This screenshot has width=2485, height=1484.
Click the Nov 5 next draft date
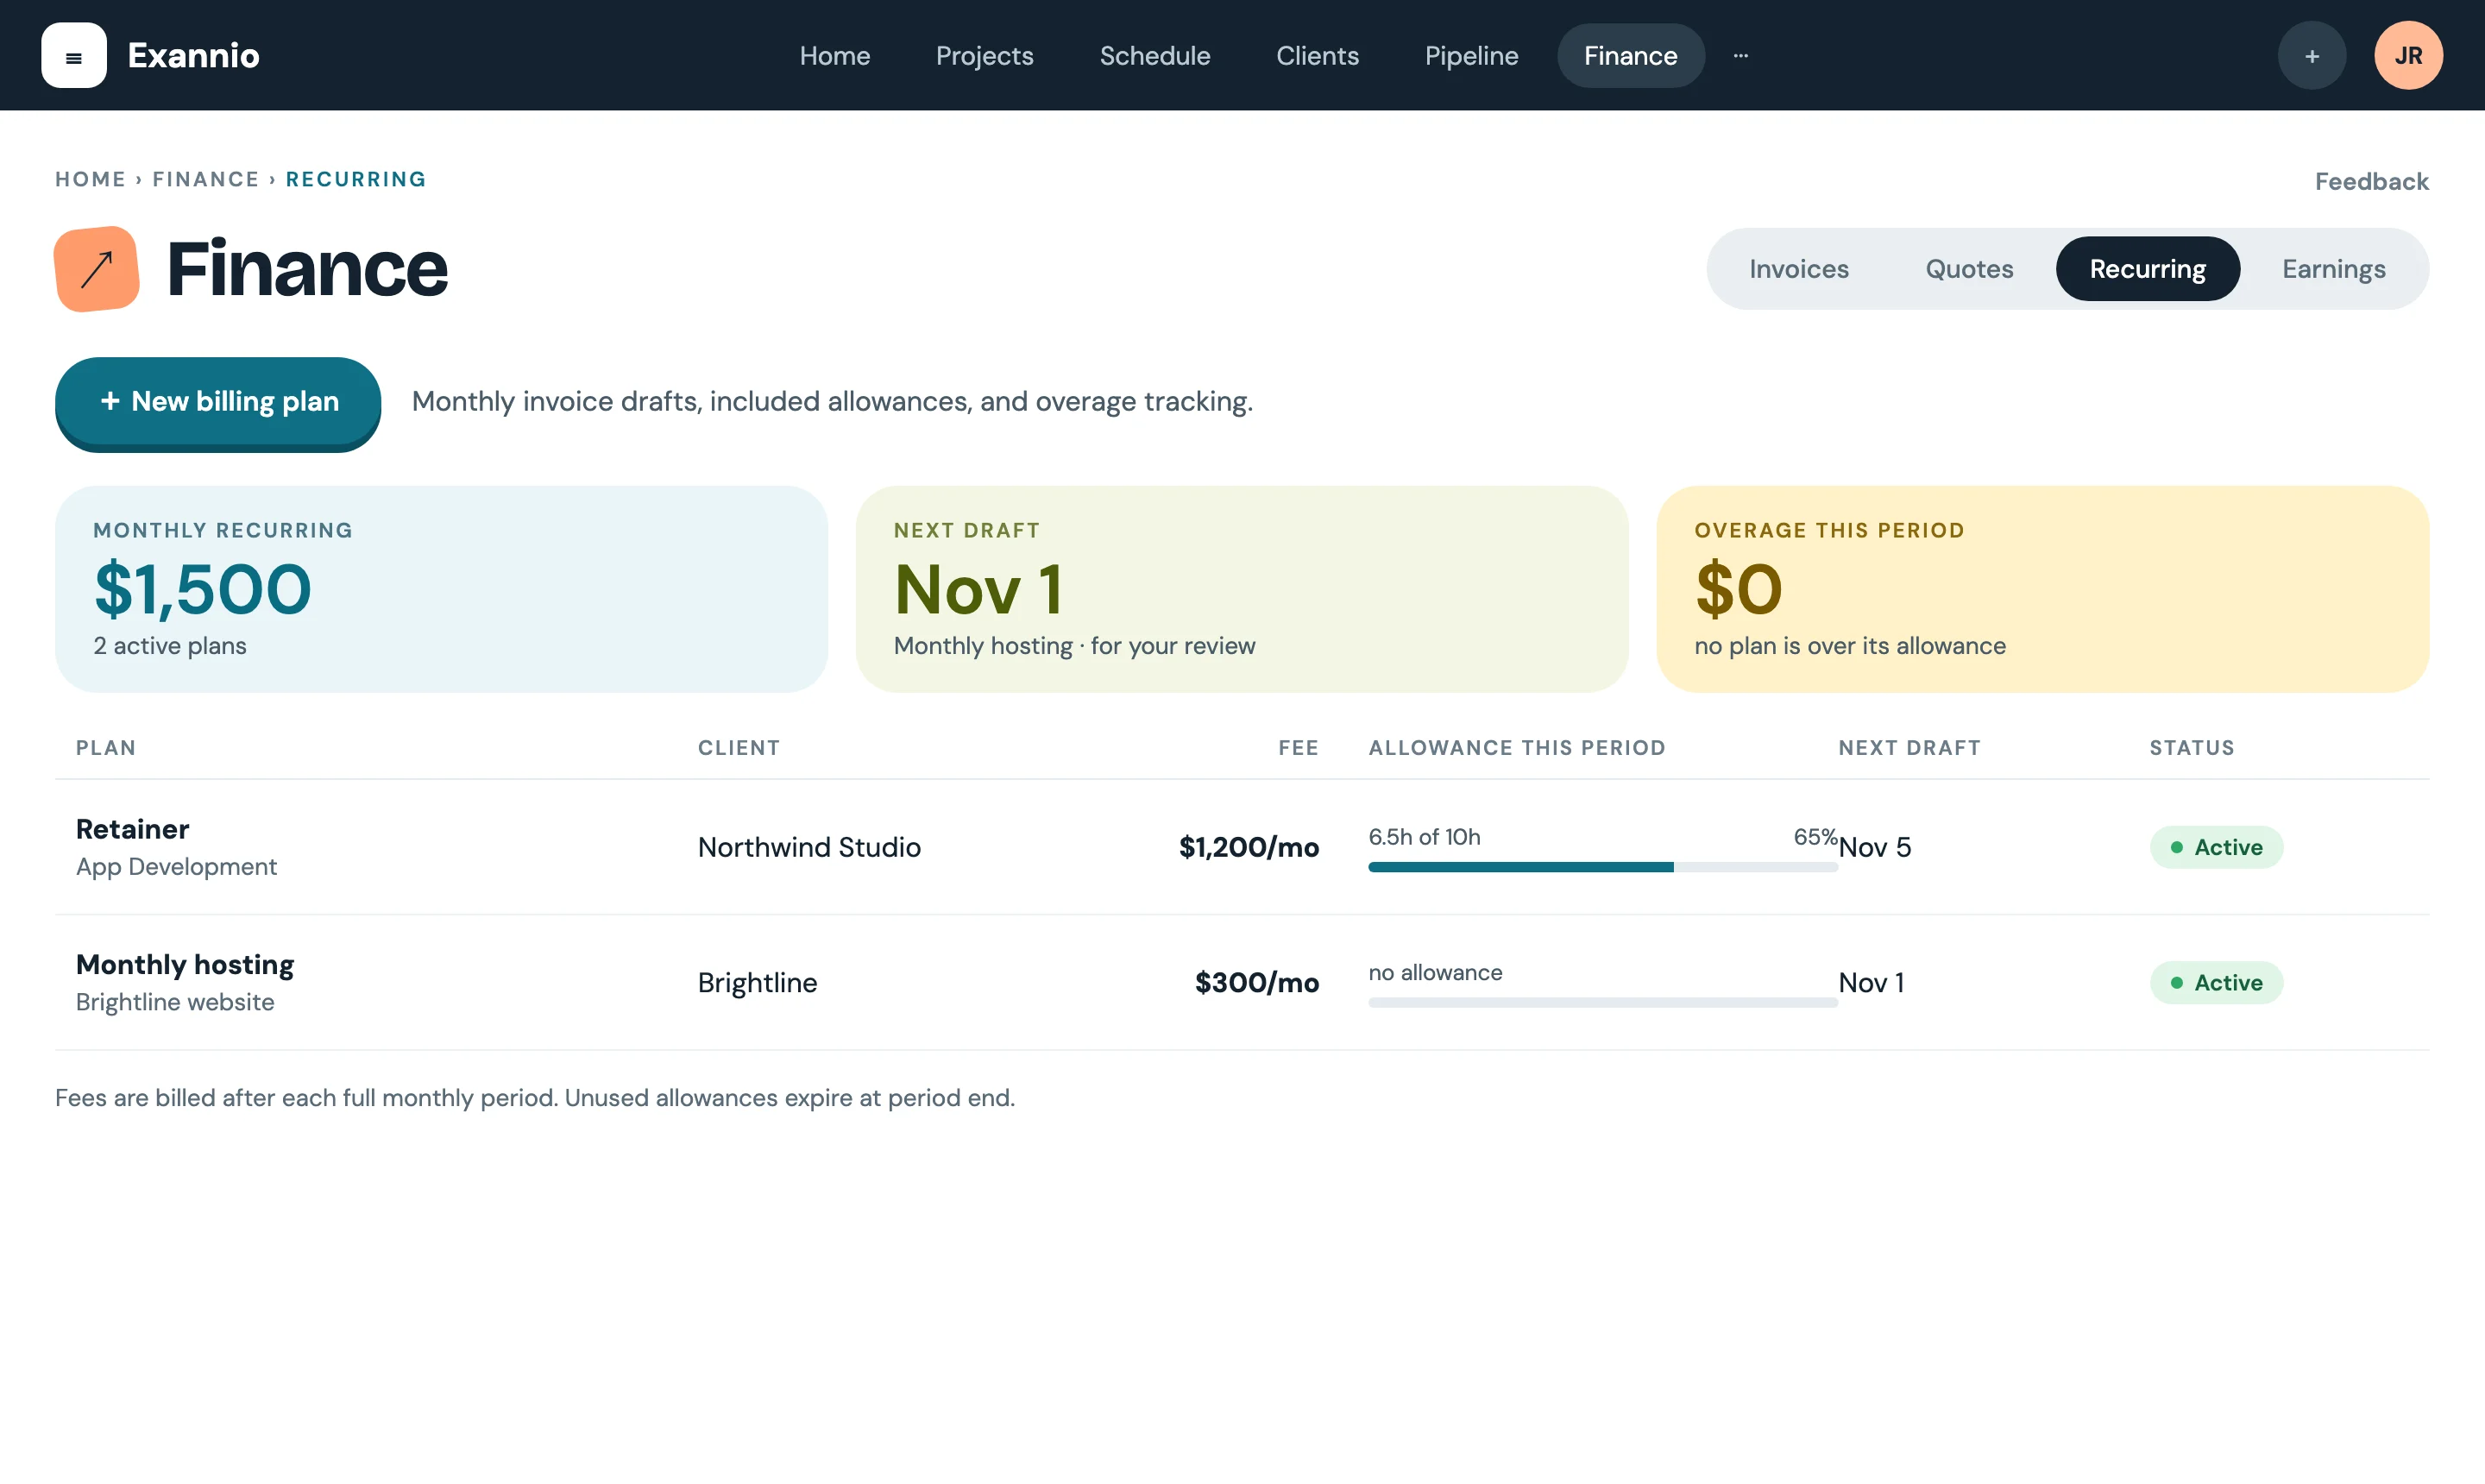(x=1874, y=847)
